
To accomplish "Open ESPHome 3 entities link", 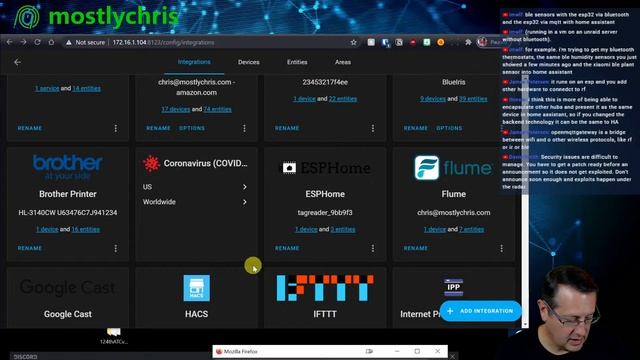I will pos(343,229).
